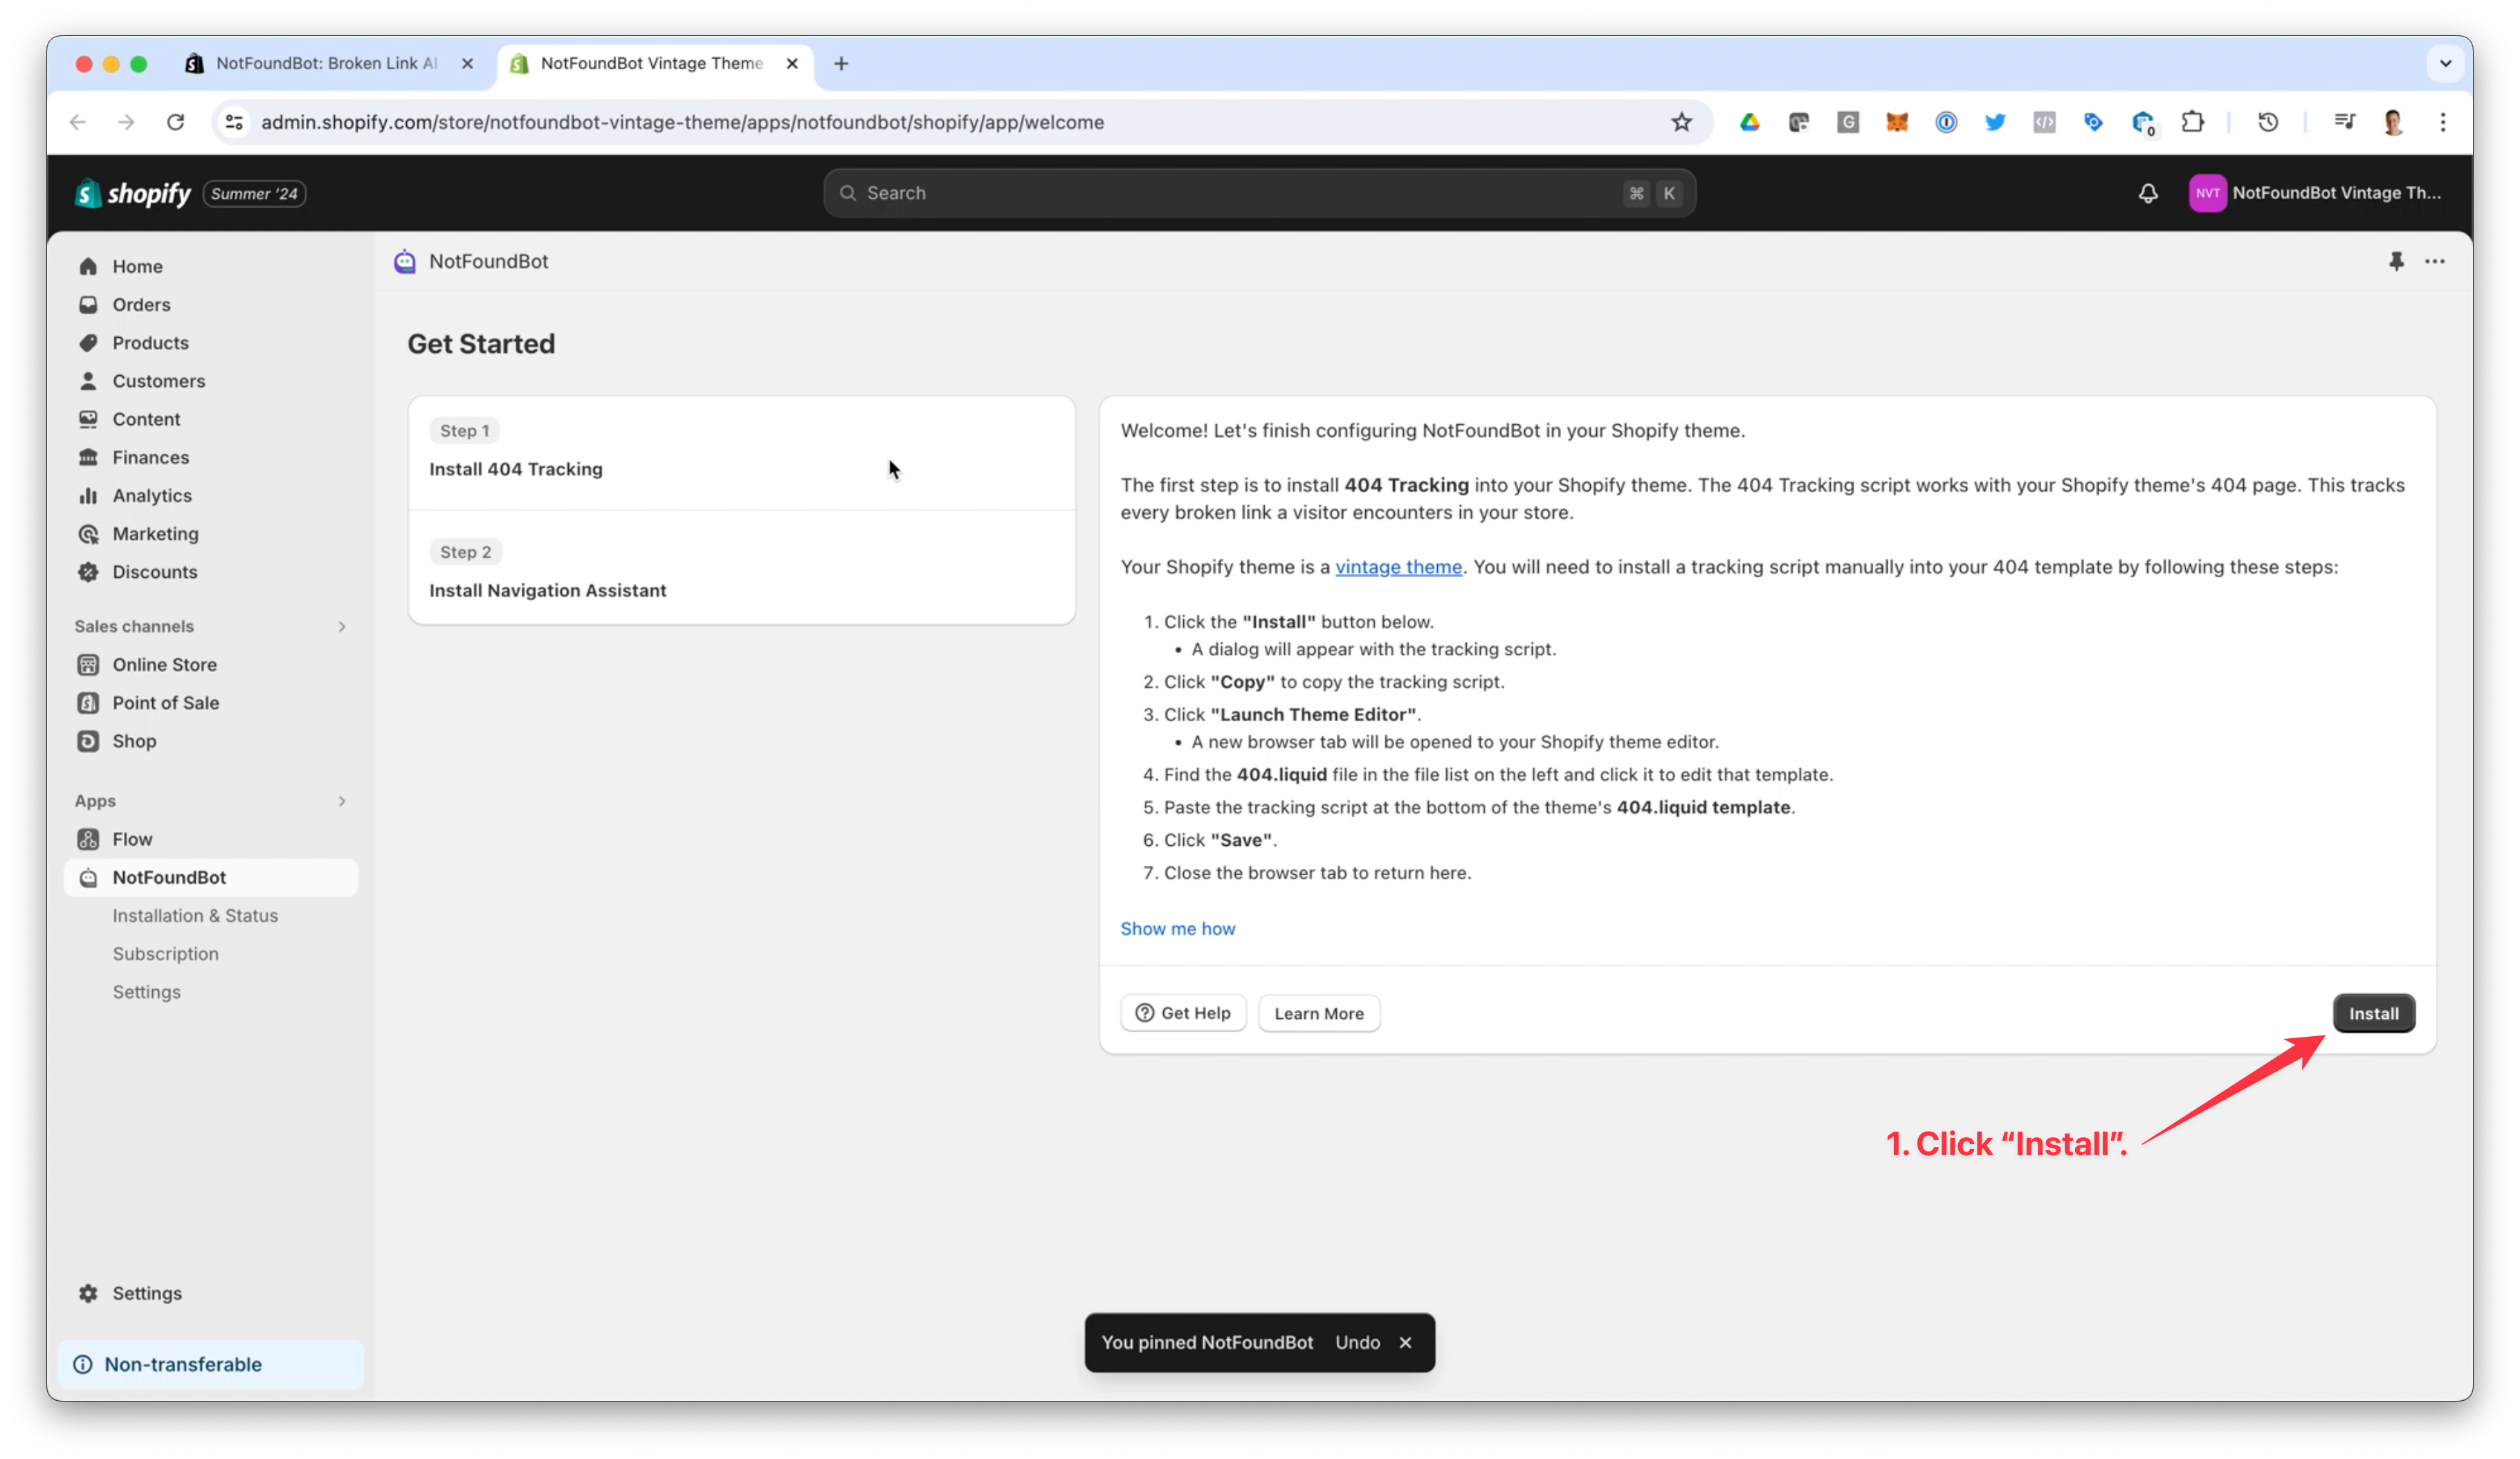Click the Install button
Viewport: 2520px width, 1459px height.
pyautogui.click(x=2374, y=1013)
